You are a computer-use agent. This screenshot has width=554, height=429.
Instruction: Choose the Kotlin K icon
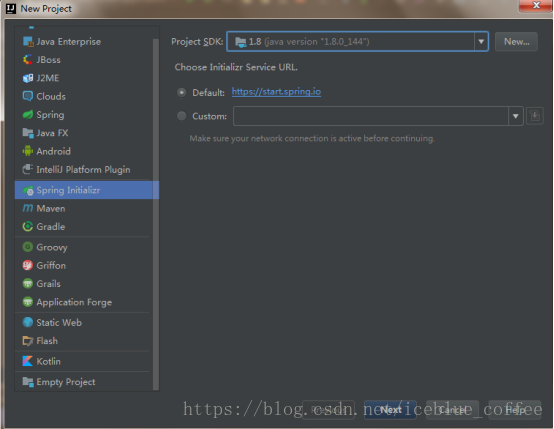[28, 361]
